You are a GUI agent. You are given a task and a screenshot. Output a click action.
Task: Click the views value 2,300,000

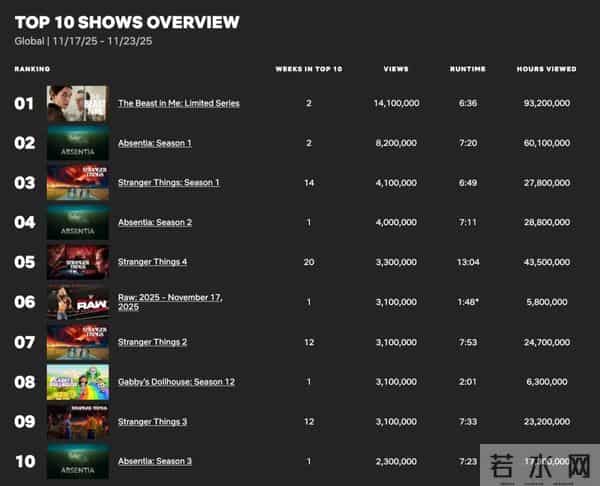396,462
